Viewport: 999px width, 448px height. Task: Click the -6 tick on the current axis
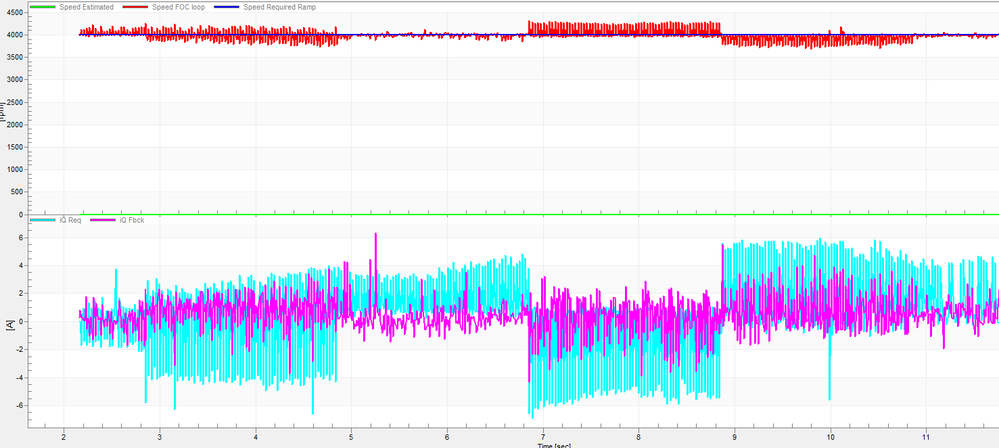pyautogui.click(x=21, y=405)
